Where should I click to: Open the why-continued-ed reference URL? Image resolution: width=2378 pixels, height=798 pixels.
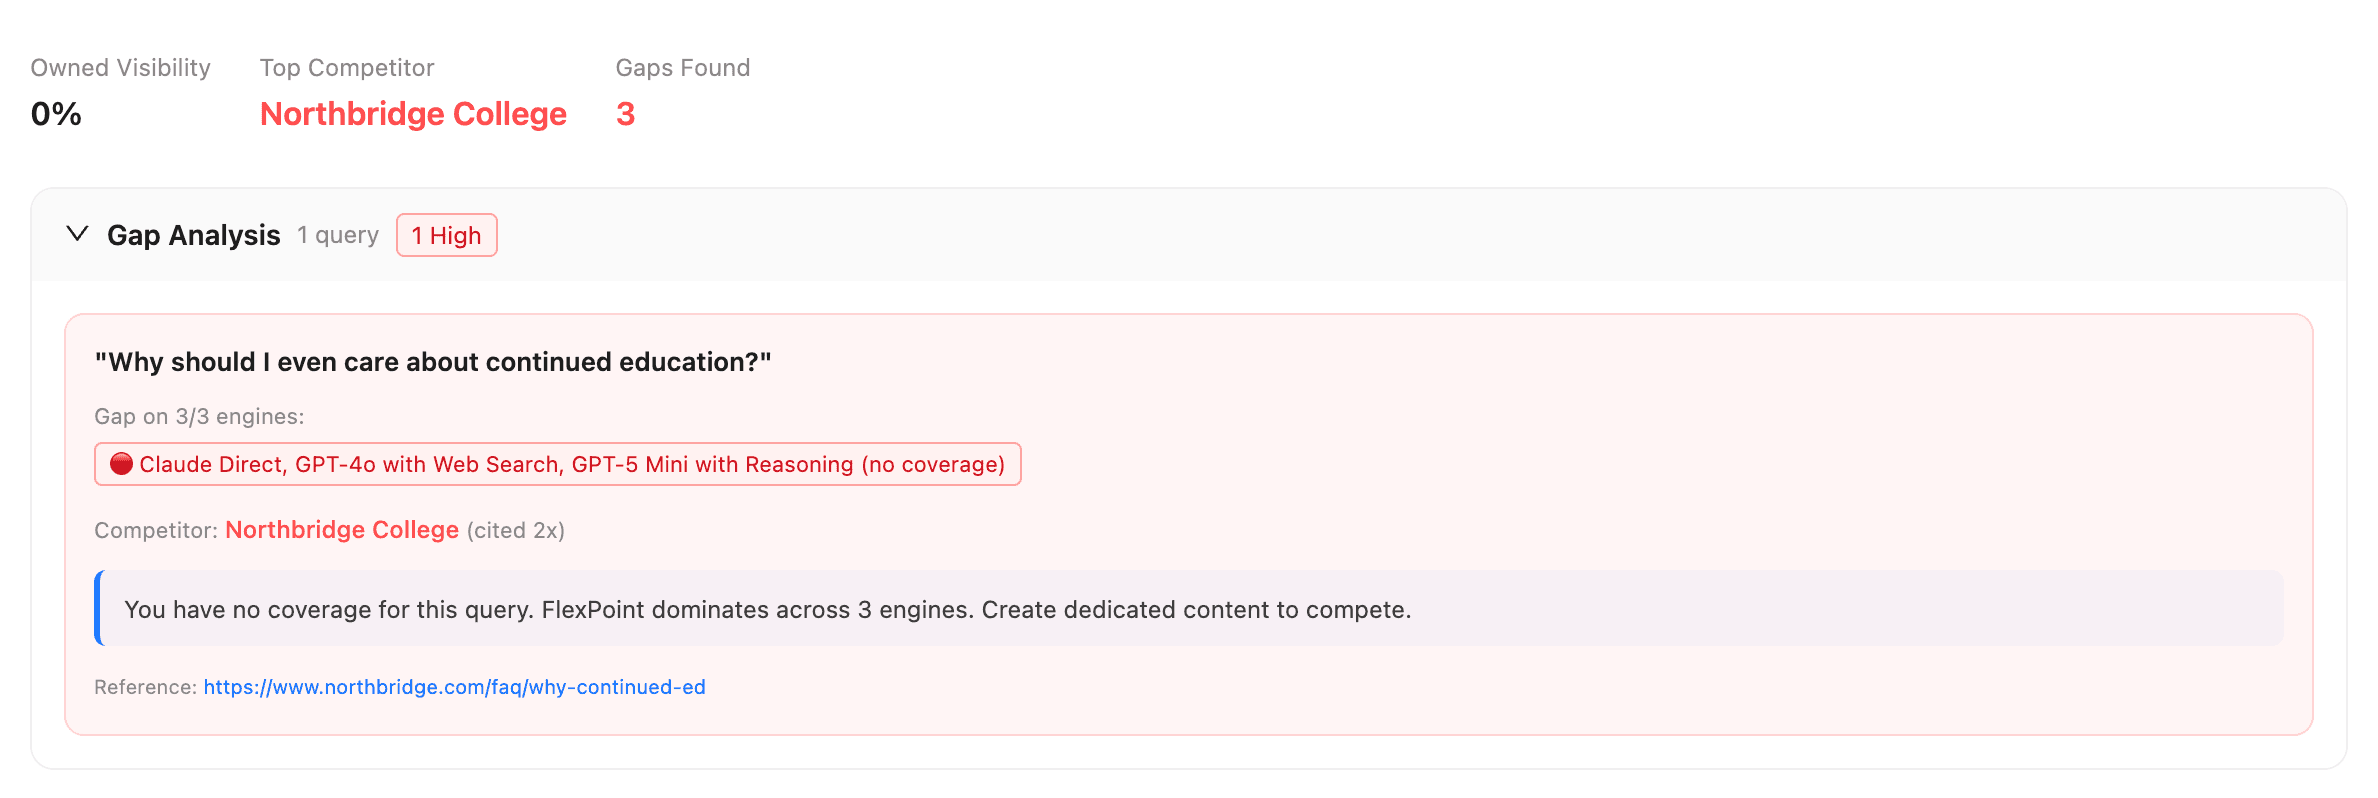[x=455, y=687]
